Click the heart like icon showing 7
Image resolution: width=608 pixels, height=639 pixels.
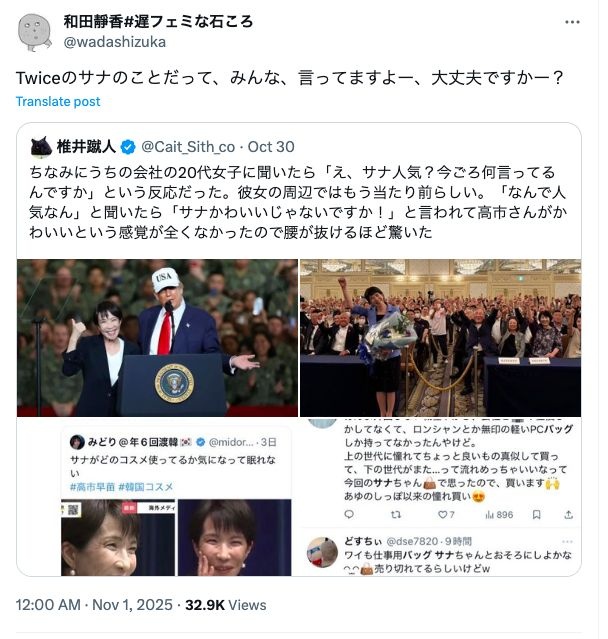tap(446, 515)
